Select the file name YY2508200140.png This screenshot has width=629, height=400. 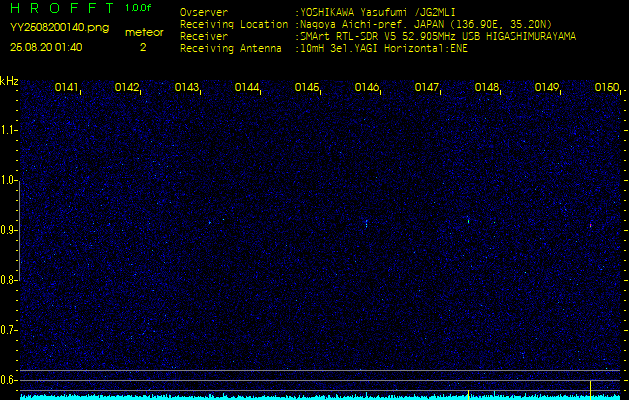click(x=59, y=28)
